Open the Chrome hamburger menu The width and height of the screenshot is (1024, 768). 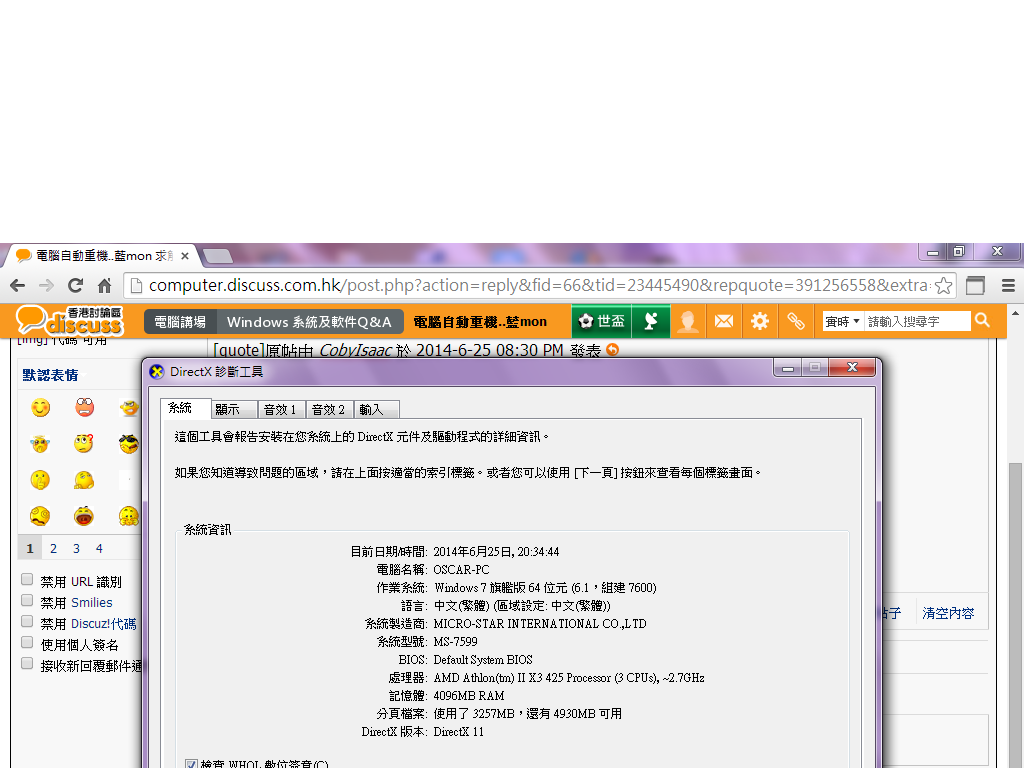click(x=1008, y=285)
